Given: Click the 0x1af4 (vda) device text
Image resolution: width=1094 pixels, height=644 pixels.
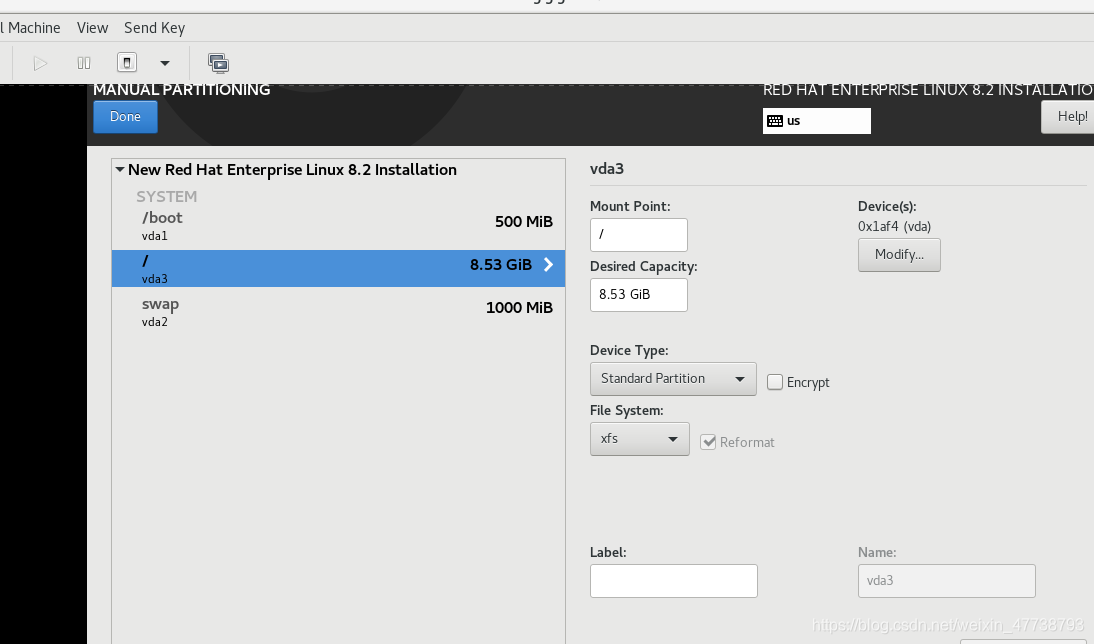Looking at the screenshot, I should point(894,226).
